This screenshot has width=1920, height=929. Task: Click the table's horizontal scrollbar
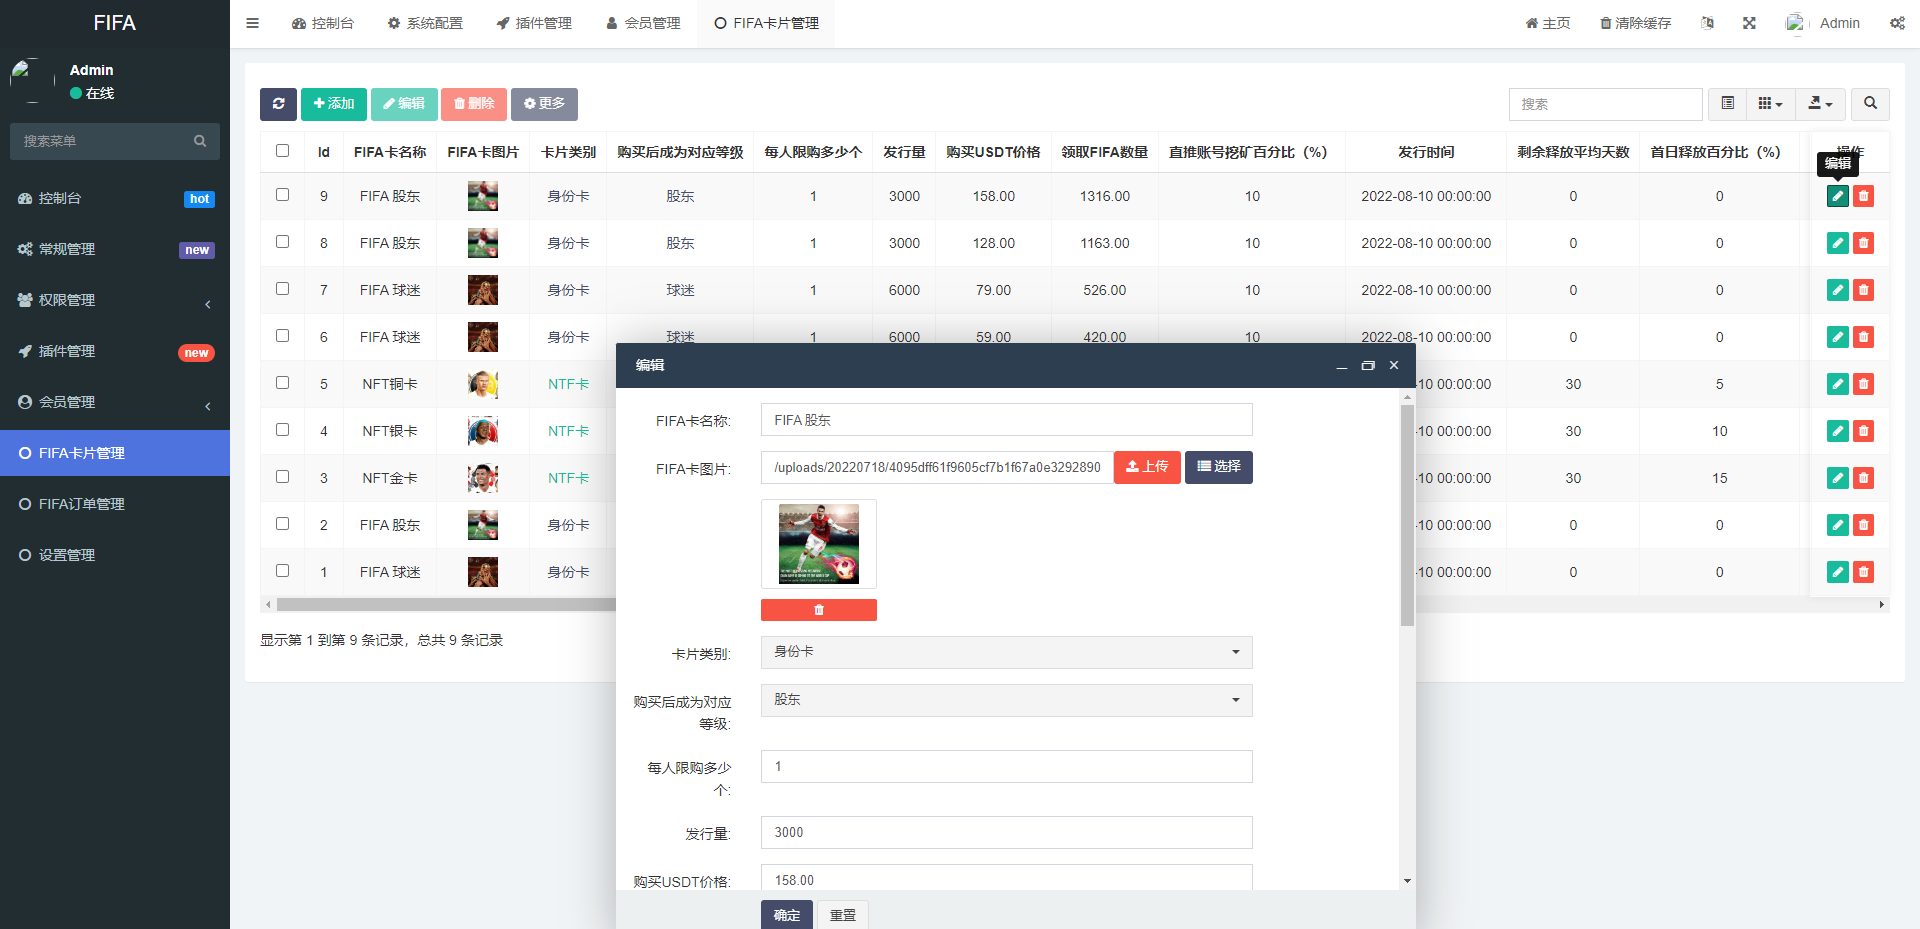446,604
